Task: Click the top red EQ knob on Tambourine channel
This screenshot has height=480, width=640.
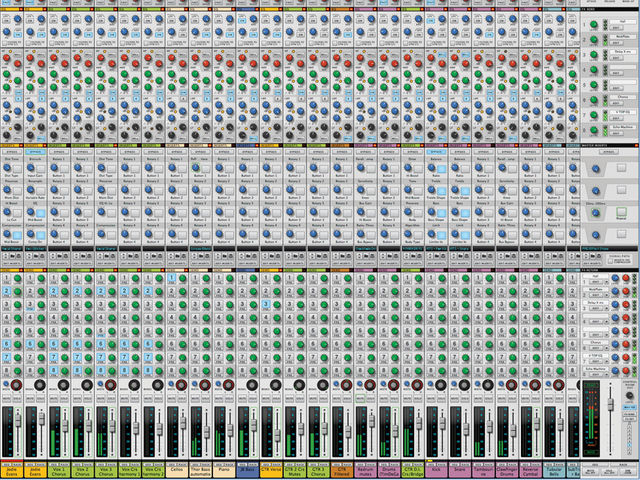Action: 478,58
